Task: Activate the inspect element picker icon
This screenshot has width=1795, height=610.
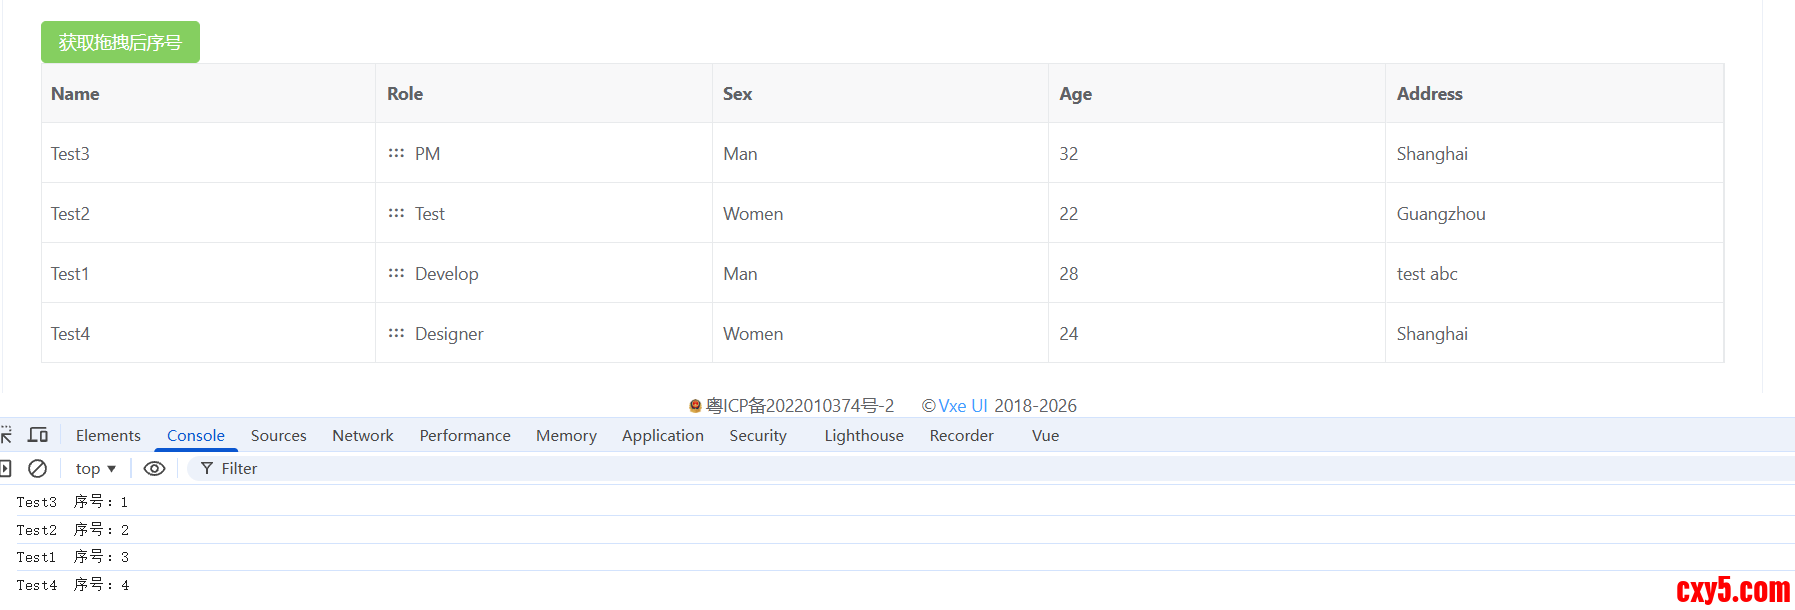Action: (6, 435)
